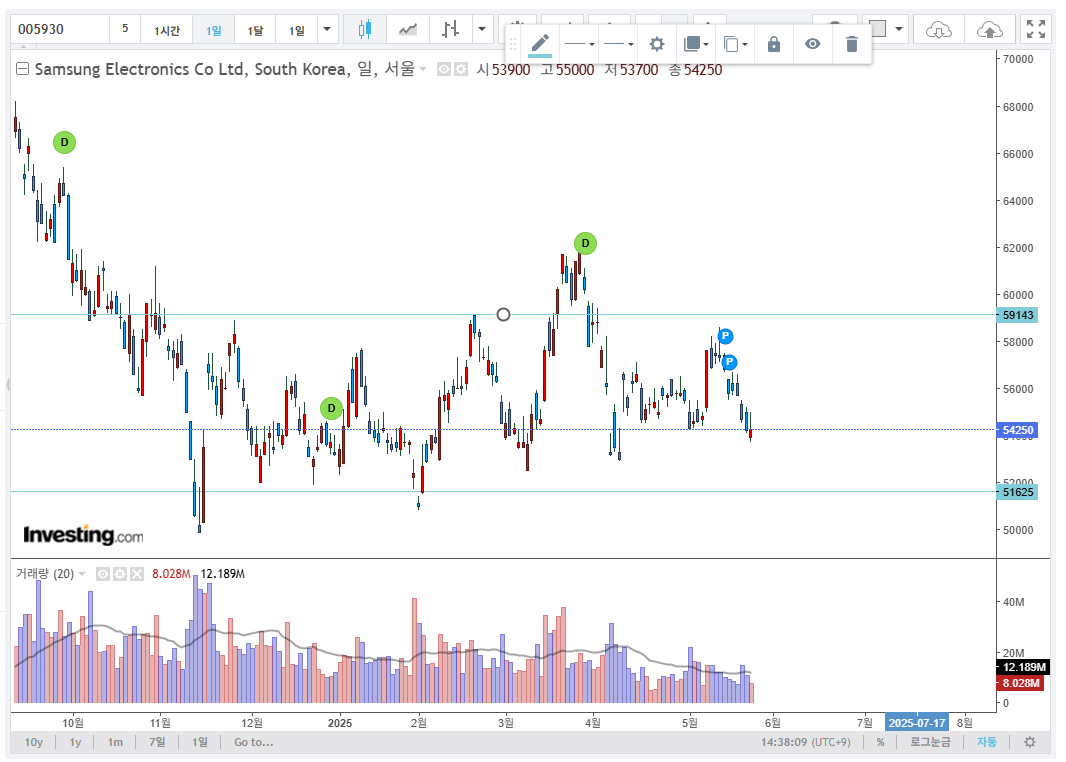Click the 54250 current price label
Screen dimensions: 1066x762
1018,430
